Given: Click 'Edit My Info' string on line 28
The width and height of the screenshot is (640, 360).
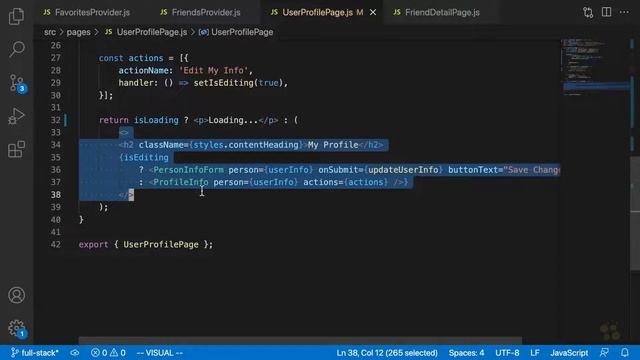Looking at the screenshot, I should click(213, 70).
